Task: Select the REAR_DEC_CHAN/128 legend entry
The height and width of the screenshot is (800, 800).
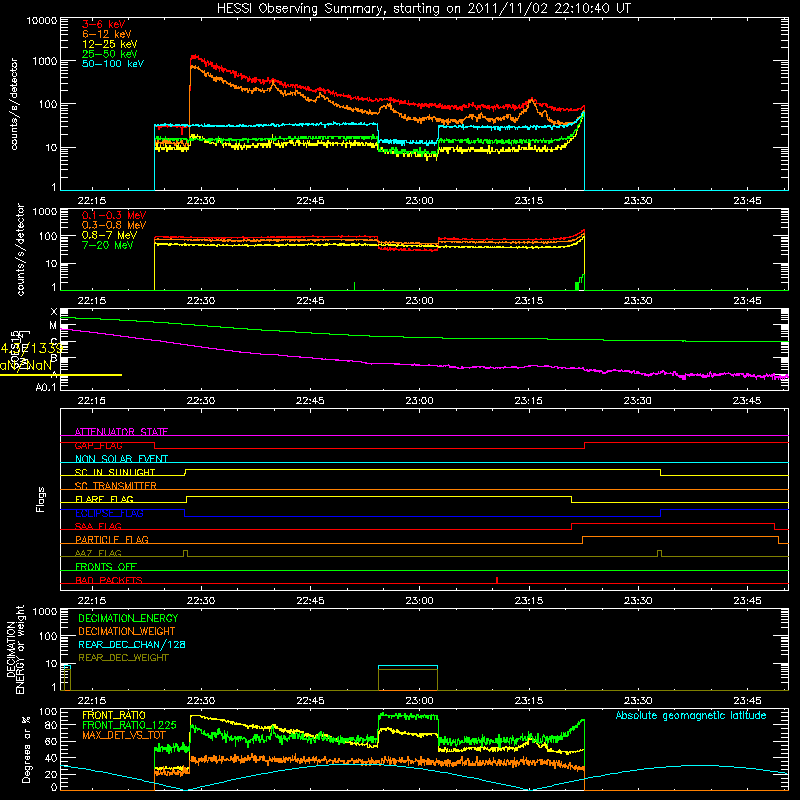Action: coord(132,644)
